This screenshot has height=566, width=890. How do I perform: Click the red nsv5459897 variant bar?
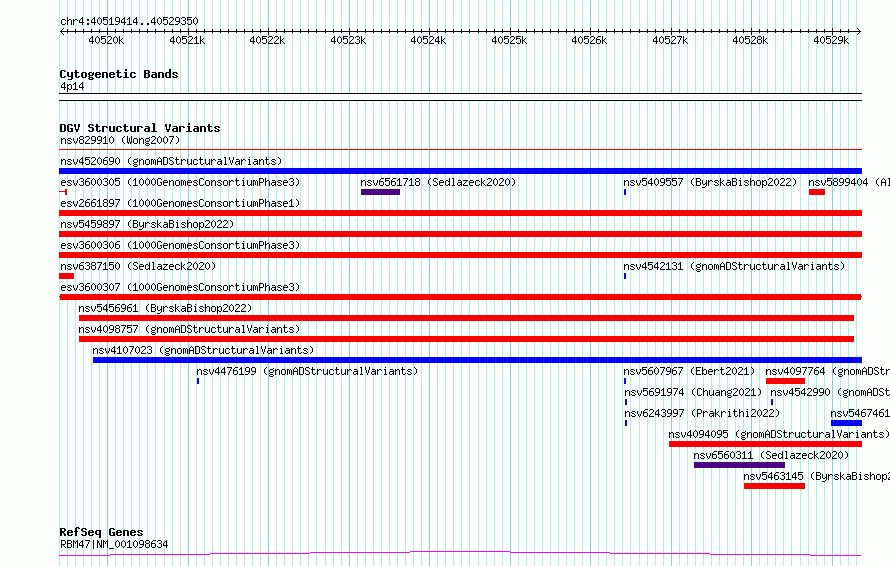[x=460, y=234]
